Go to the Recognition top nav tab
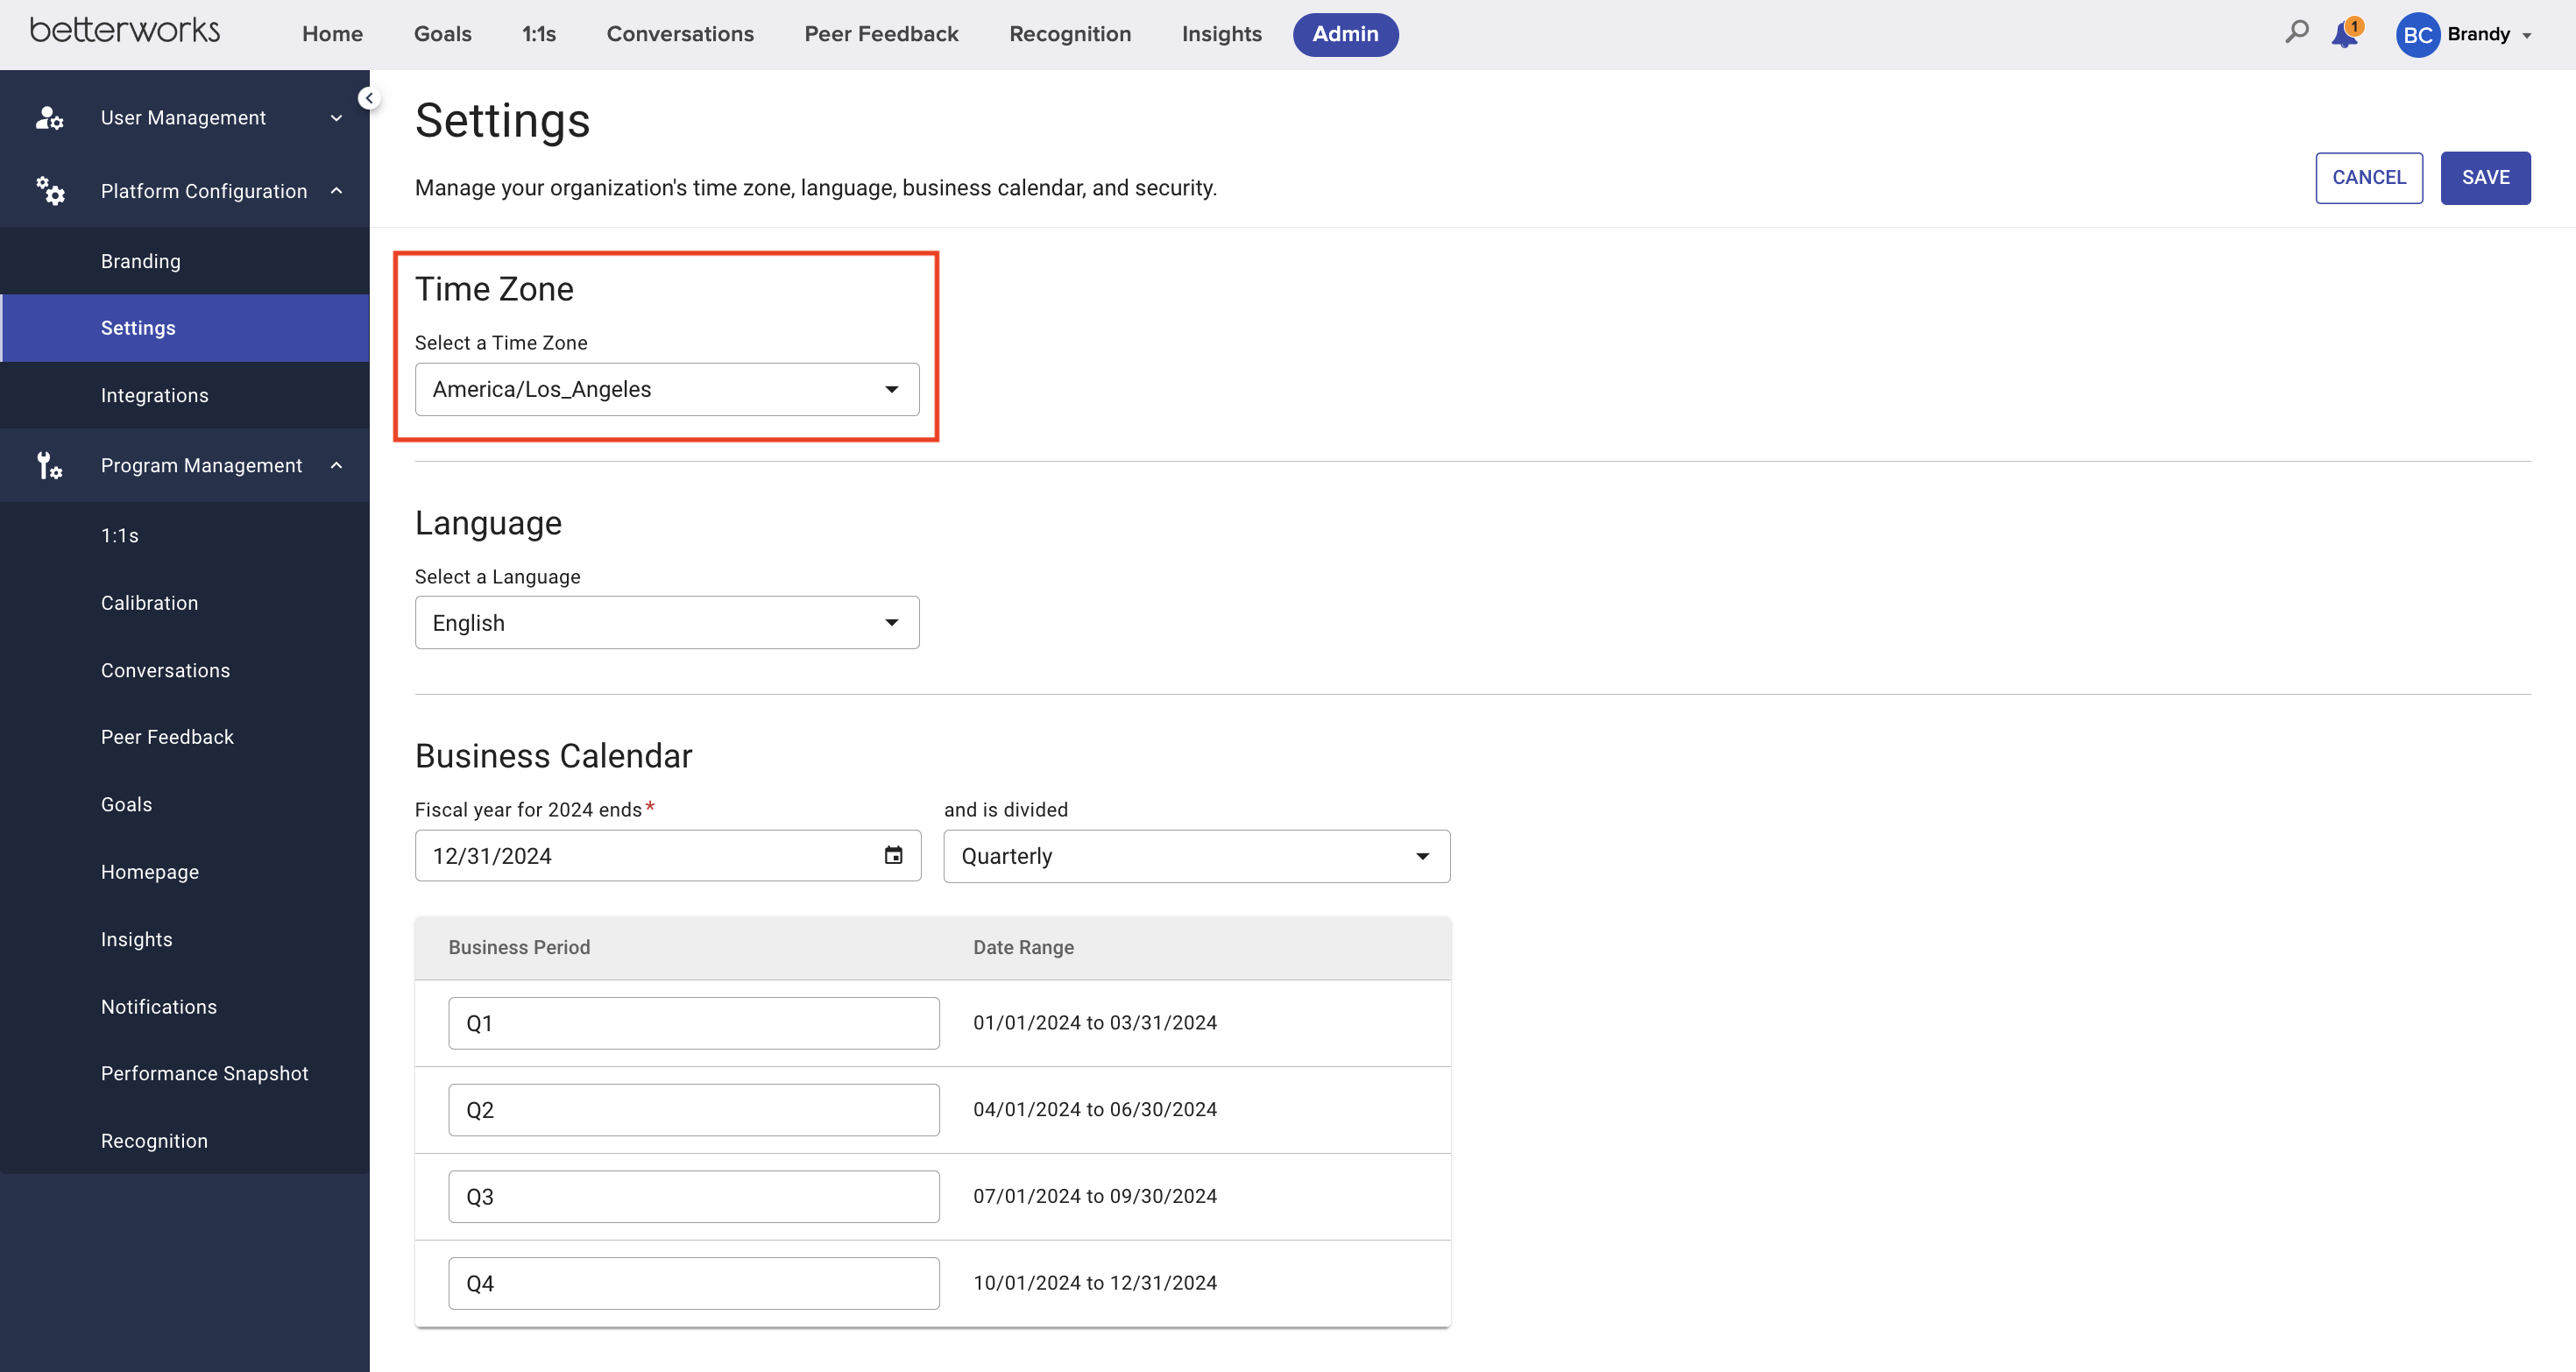Image resolution: width=2576 pixels, height=1372 pixels. pyautogui.click(x=1070, y=34)
